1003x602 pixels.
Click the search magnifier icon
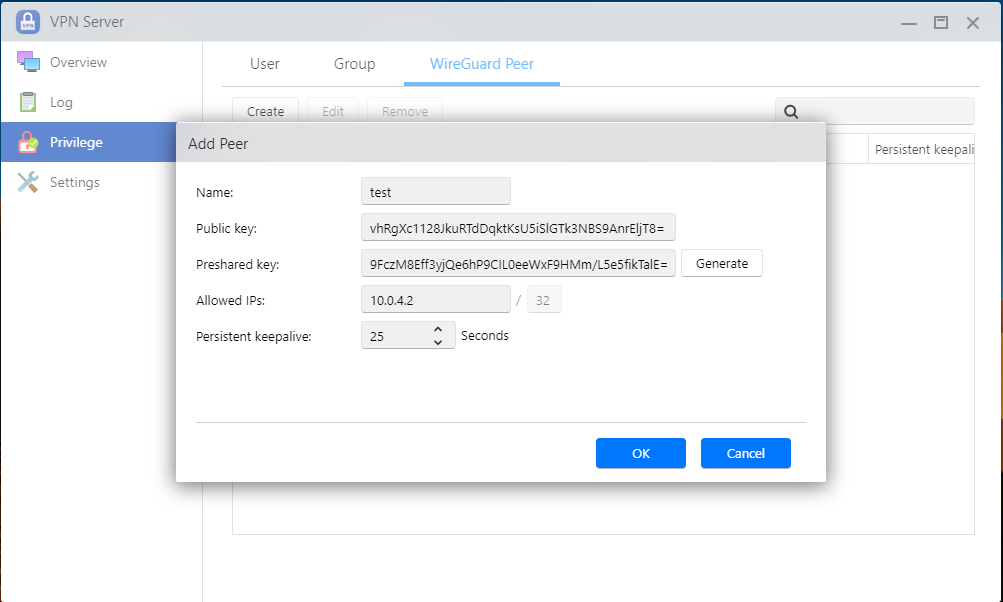791,112
